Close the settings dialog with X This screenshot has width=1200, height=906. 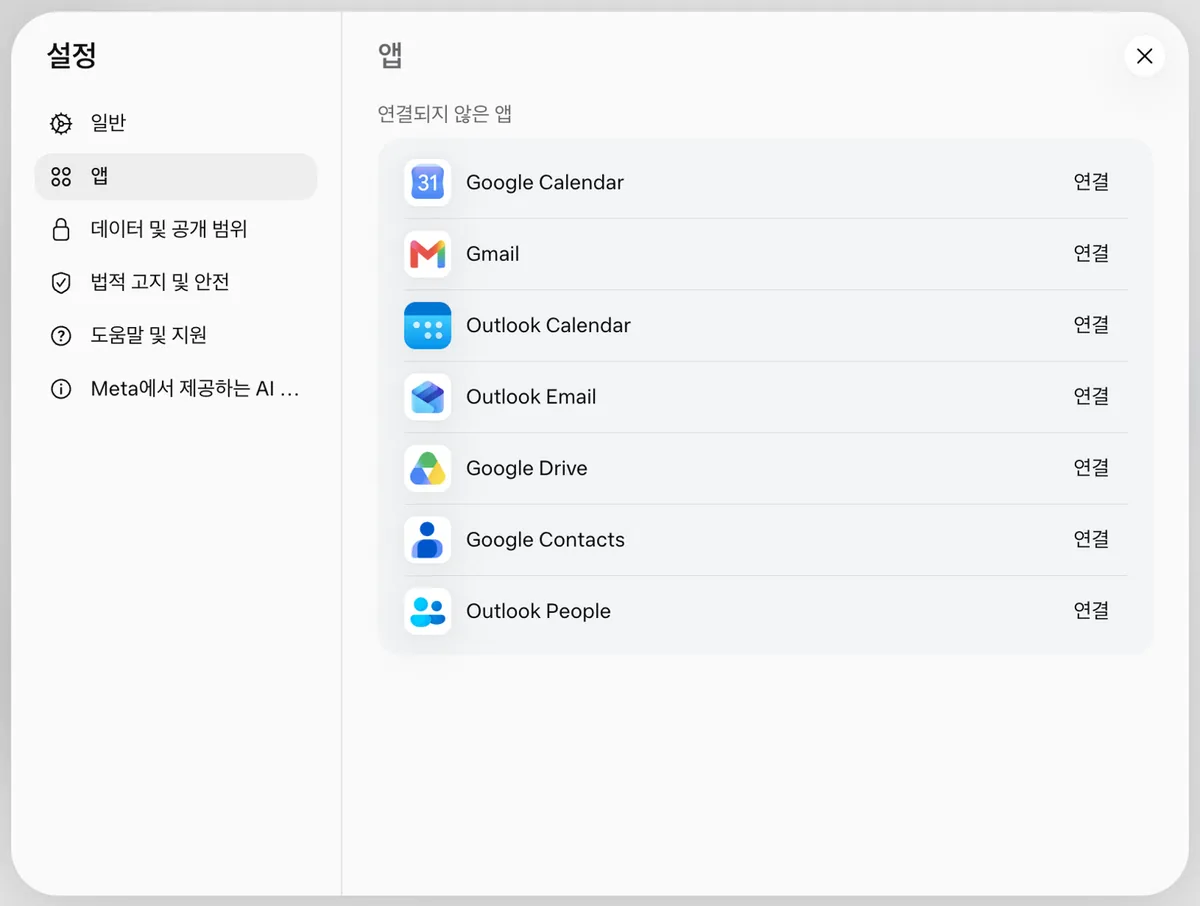click(1145, 56)
